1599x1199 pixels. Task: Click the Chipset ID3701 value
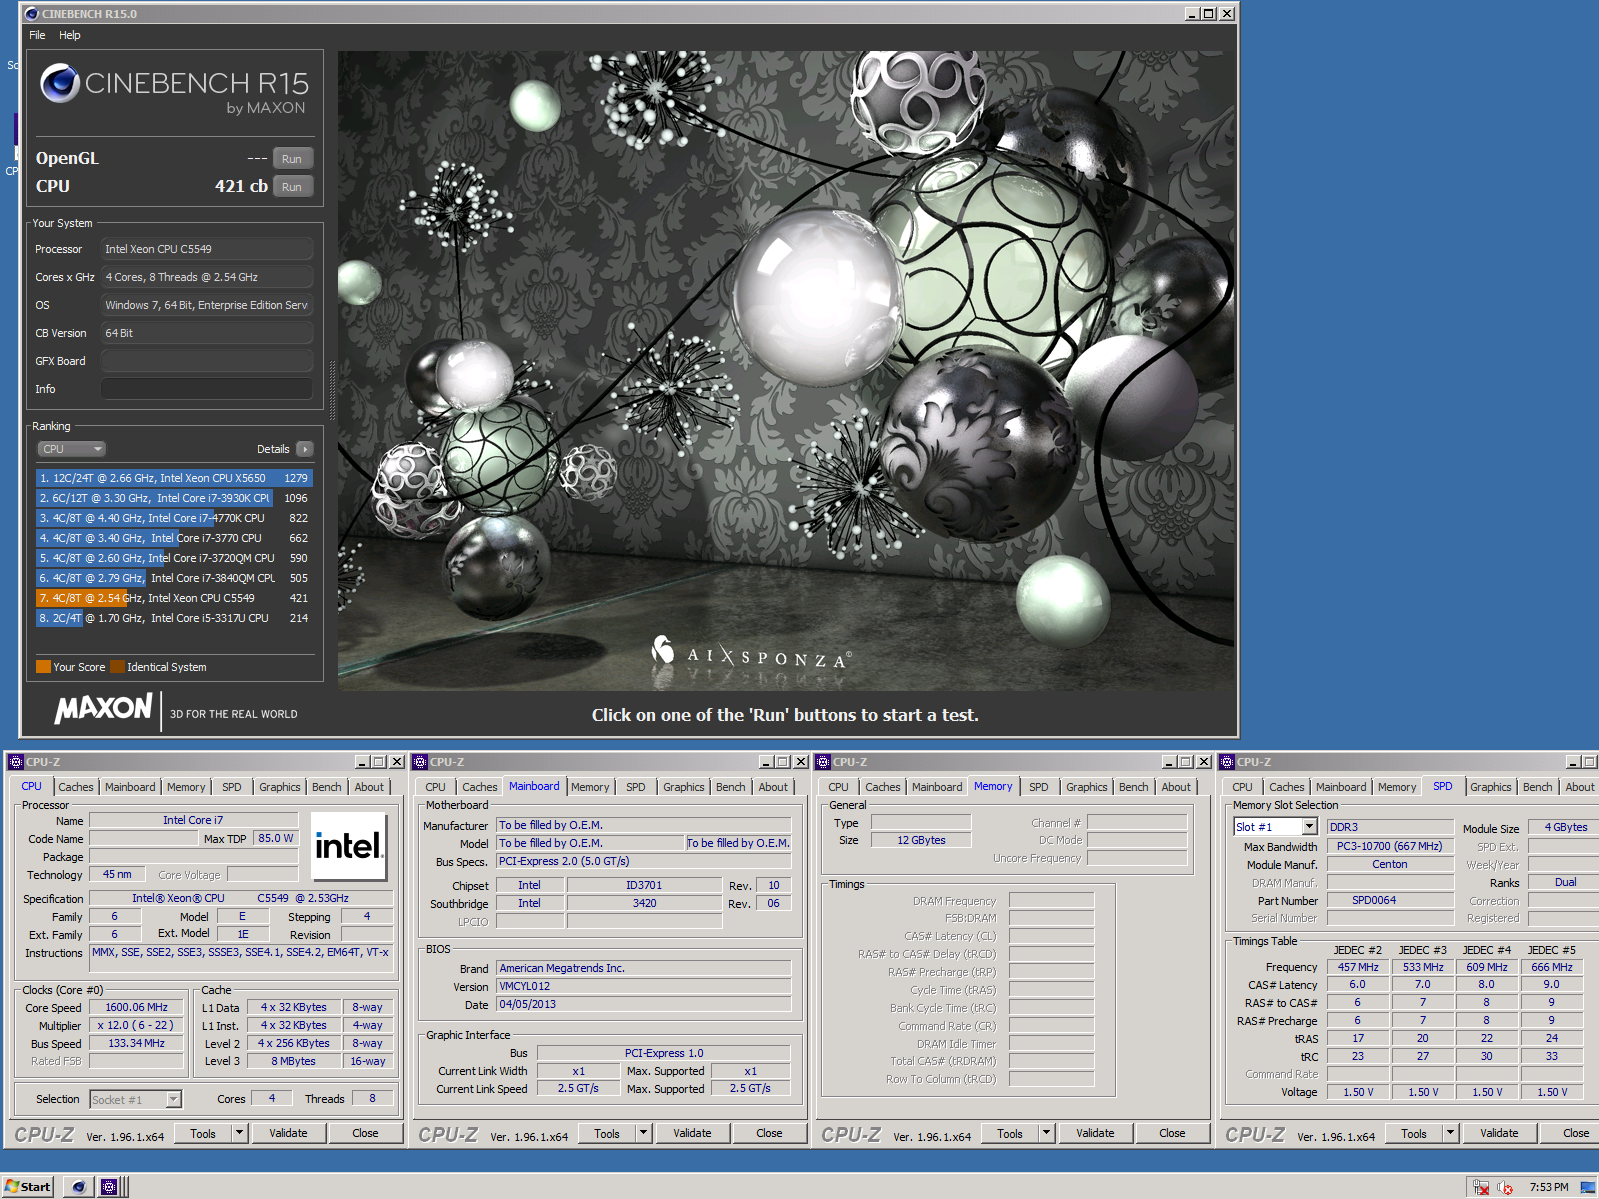pyautogui.click(x=644, y=885)
